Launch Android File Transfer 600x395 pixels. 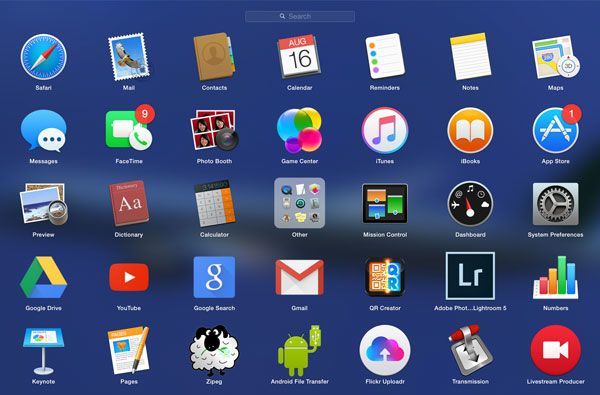point(299,351)
